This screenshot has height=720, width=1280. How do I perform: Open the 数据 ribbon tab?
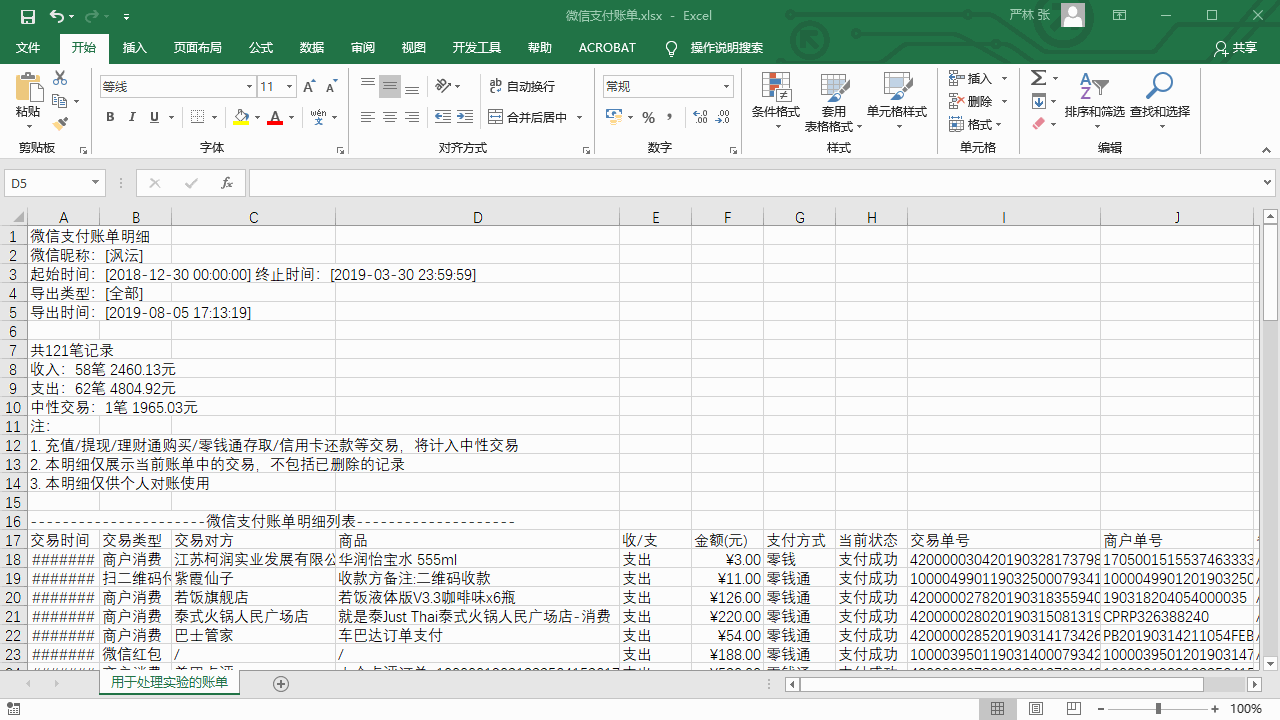click(x=311, y=47)
